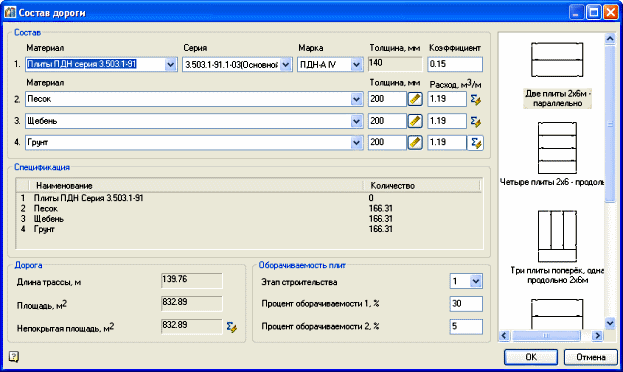The height and width of the screenshot is (372, 623).
Task: Expand the Щебень material dropdown
Action: [356, 121]
